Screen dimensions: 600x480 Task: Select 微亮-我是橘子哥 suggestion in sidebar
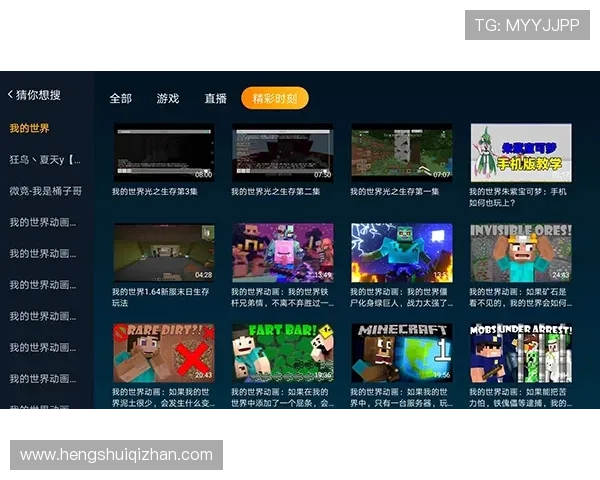pos(46,191)
